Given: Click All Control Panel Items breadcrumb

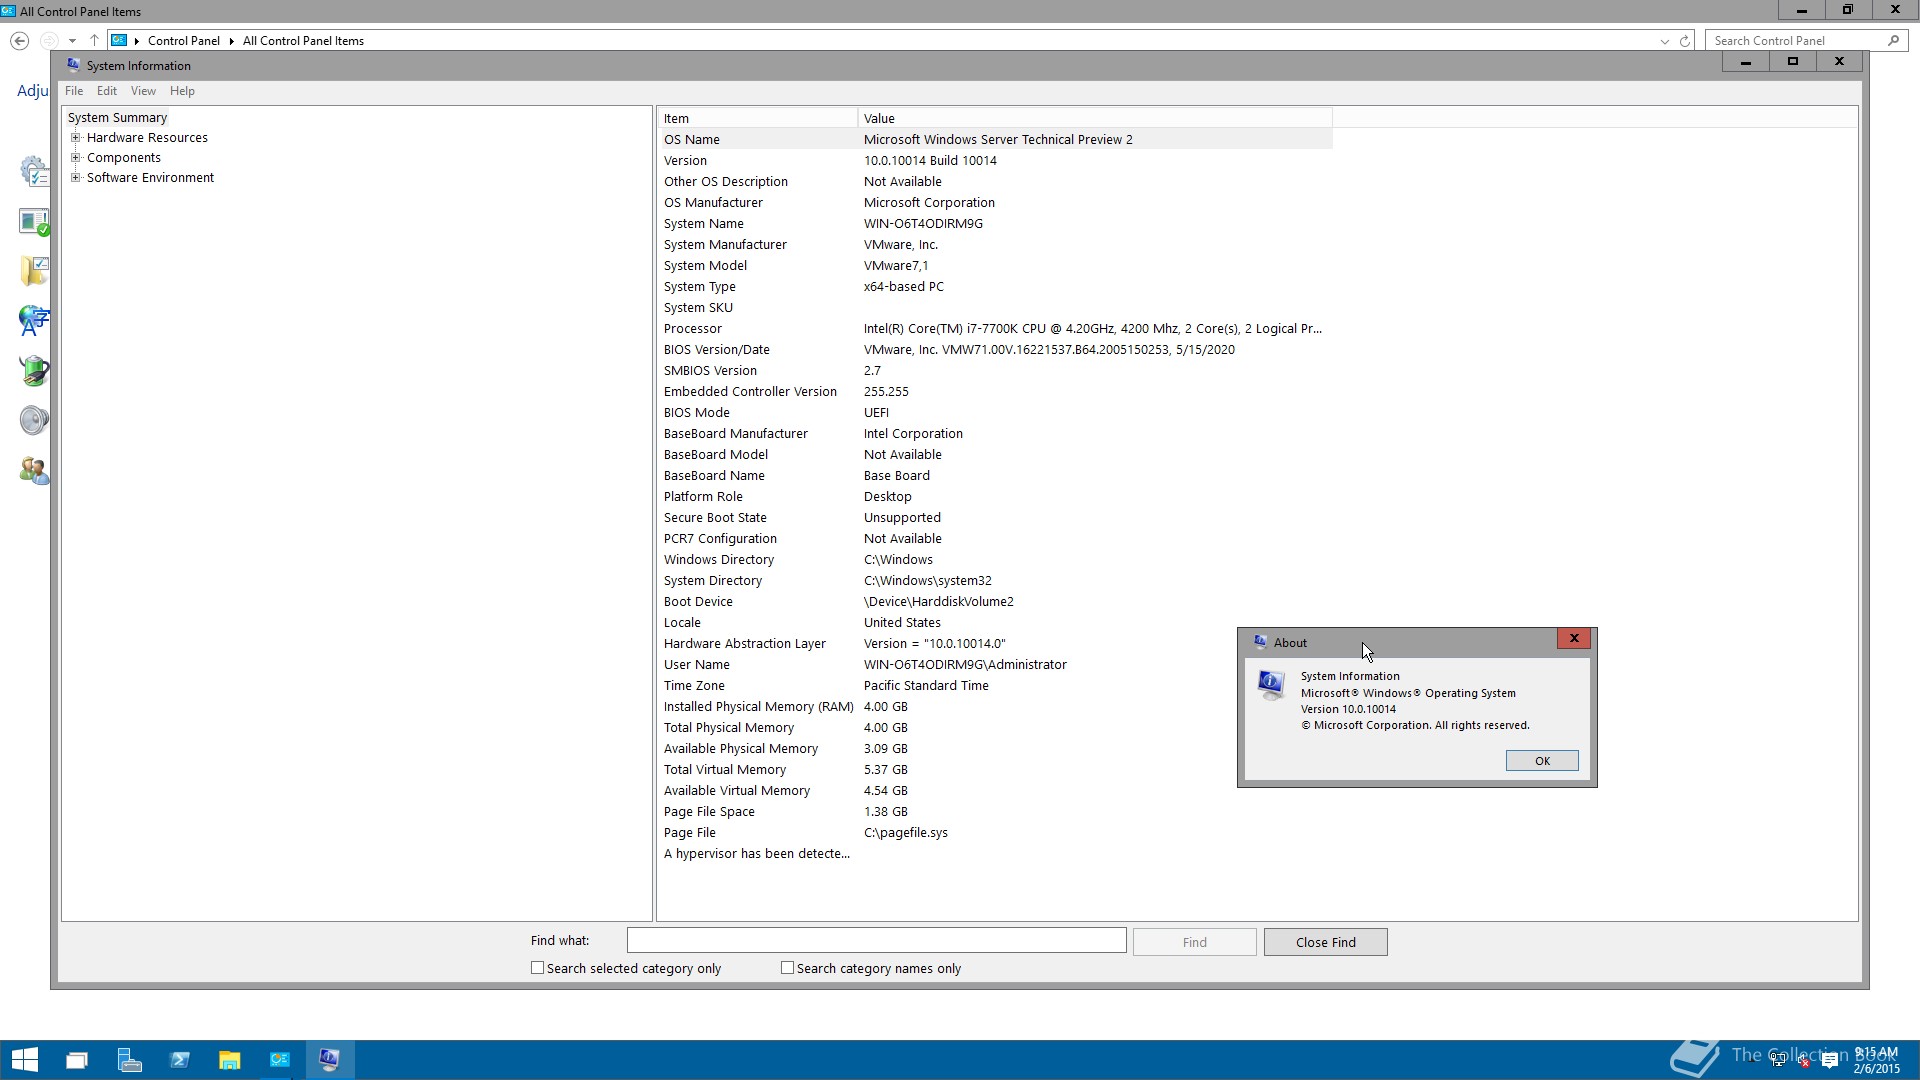Looking at the screenshot, I should [x=303, y=41].
